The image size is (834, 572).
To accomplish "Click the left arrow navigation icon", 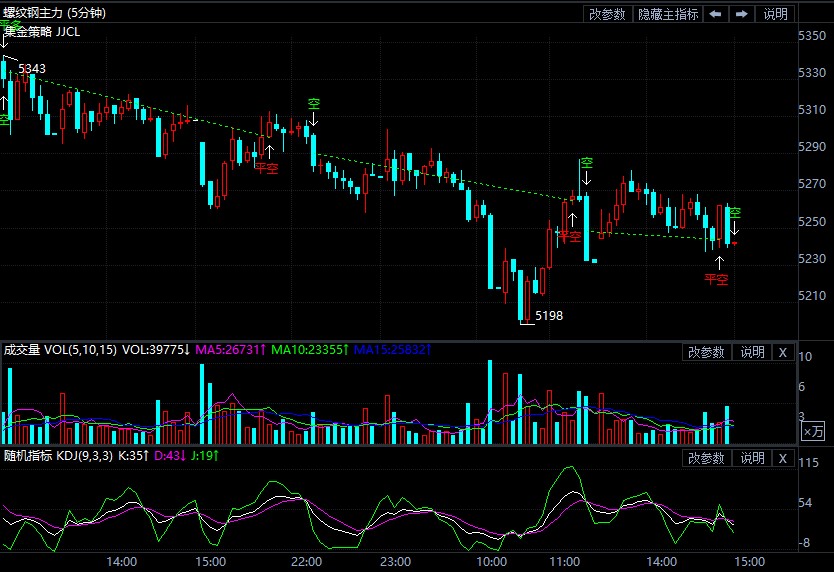I will click(x=716, y=14).
